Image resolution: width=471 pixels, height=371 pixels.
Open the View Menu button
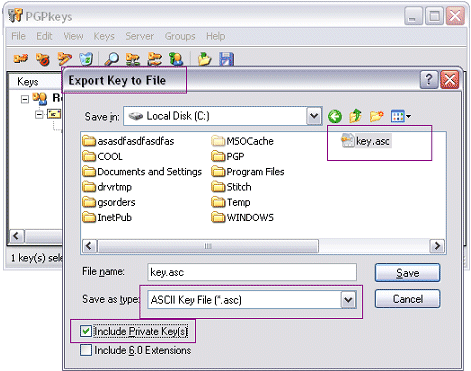[401, 116]
